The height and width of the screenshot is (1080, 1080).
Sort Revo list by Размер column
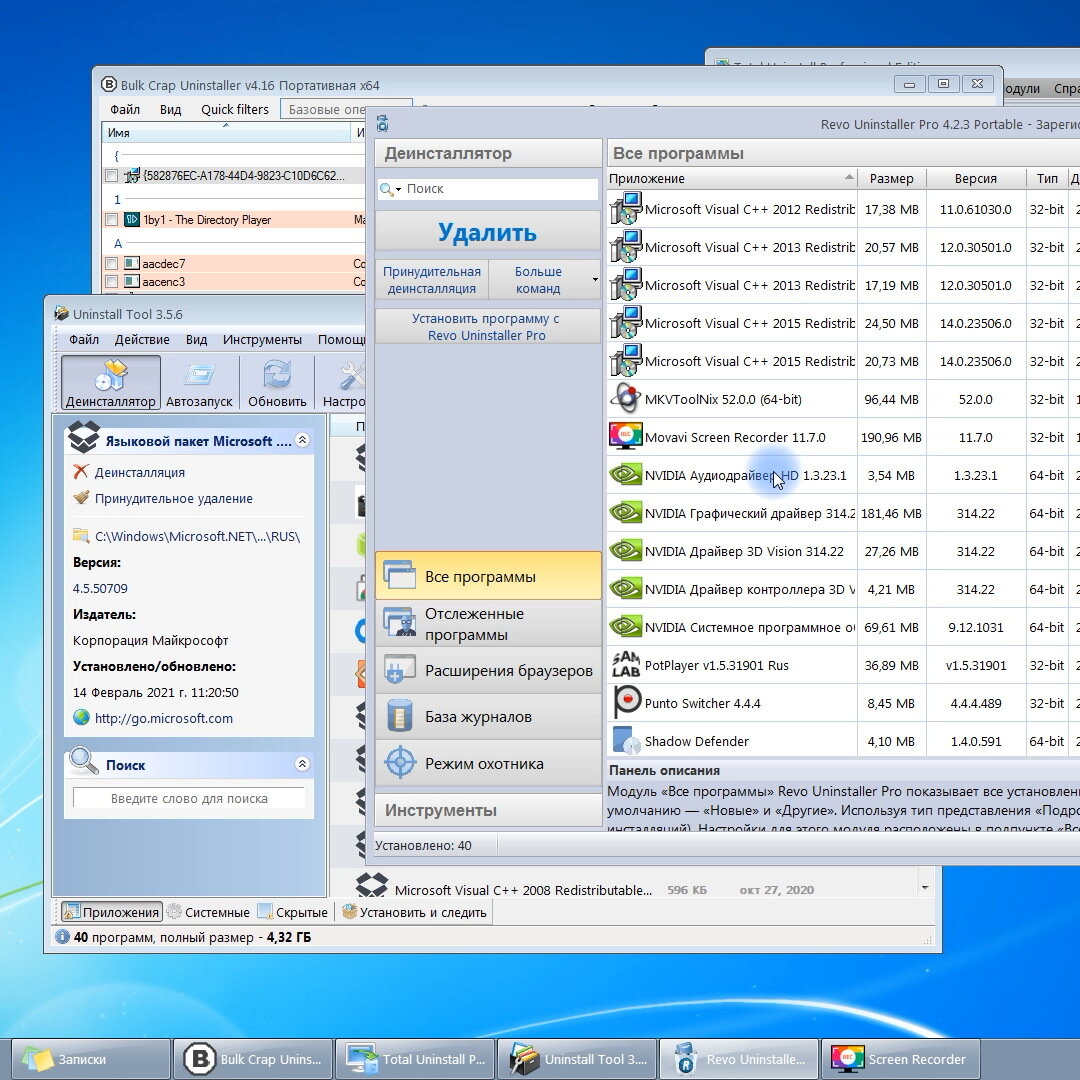pyautogui.click(x=891, y=178)
